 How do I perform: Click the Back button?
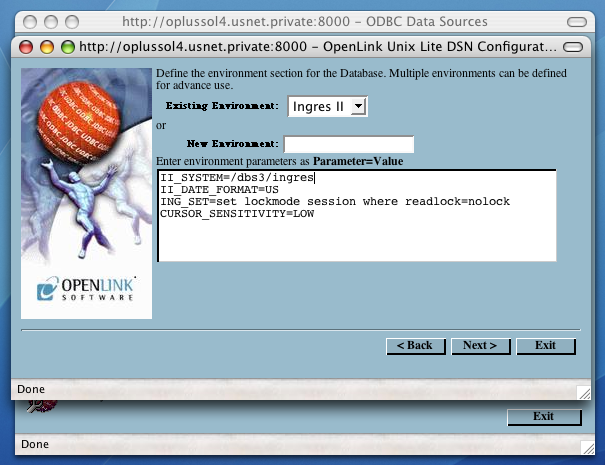[414, 345]
